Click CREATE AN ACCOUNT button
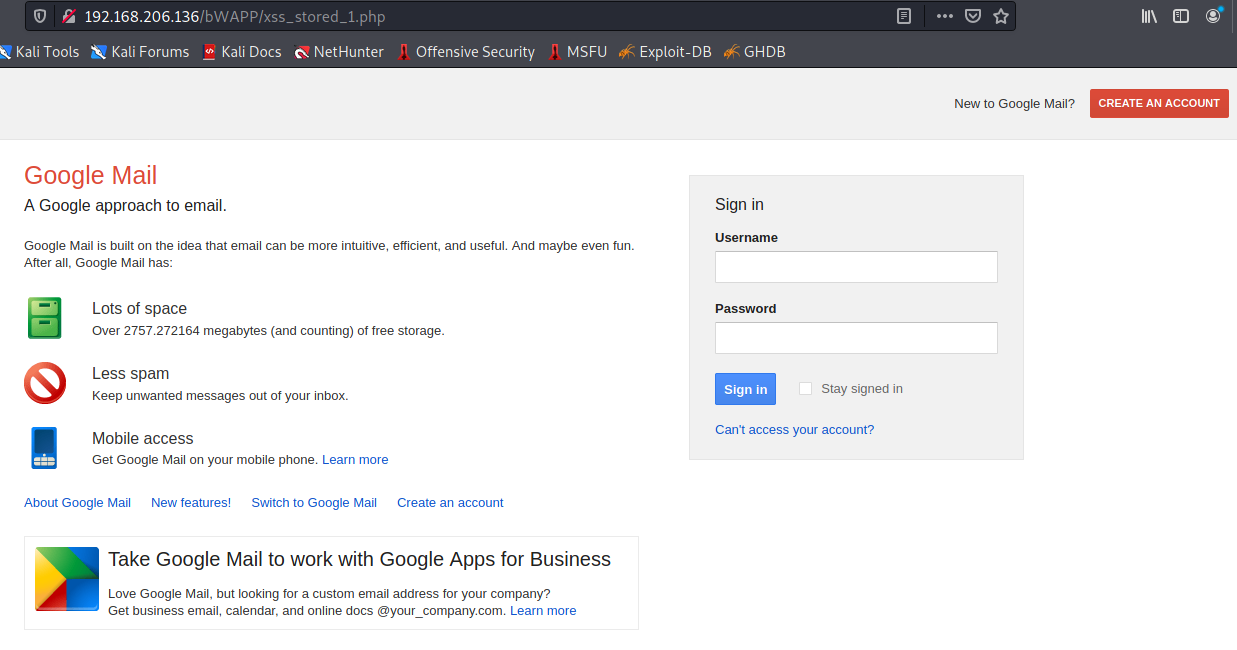 (1159, 103)
